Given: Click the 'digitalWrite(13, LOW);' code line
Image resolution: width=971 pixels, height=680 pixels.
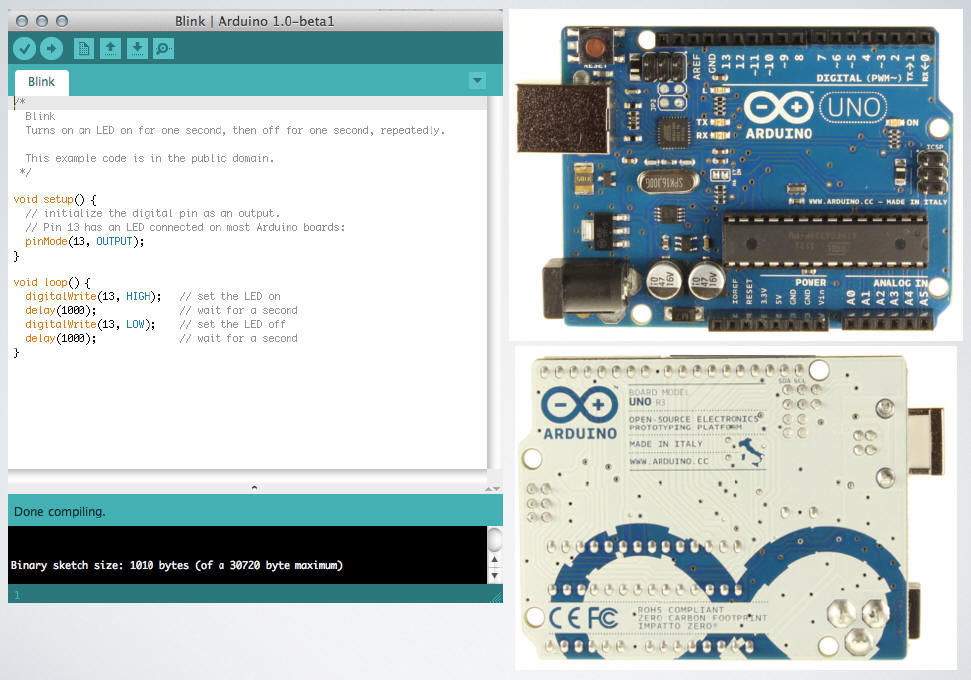Looking at the screenshot, I should [x=90, y=325].
